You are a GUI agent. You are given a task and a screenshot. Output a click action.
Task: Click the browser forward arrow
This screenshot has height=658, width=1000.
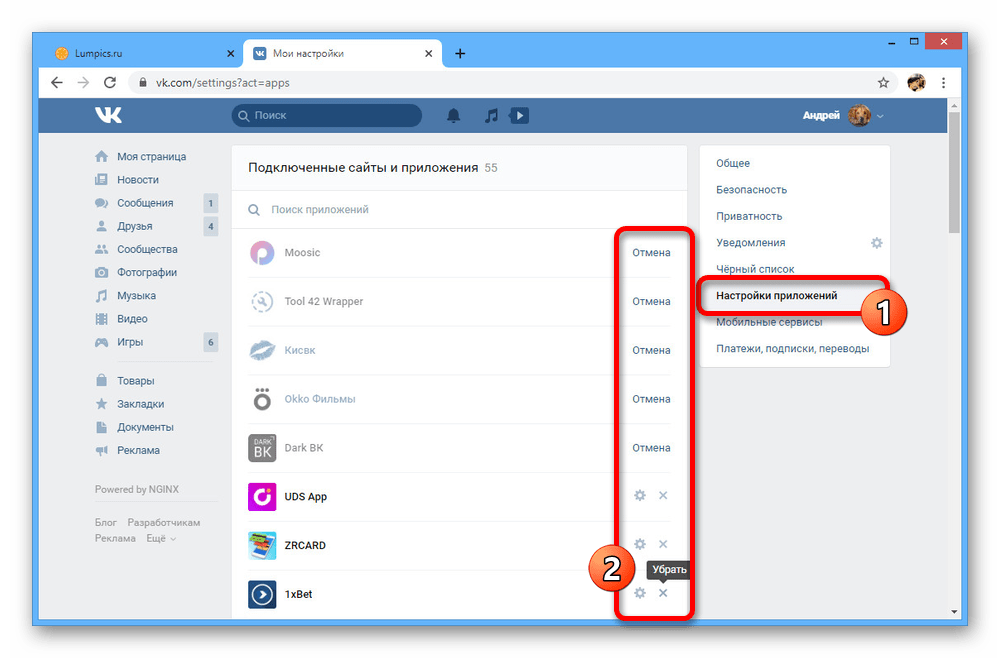coord(83,82)
